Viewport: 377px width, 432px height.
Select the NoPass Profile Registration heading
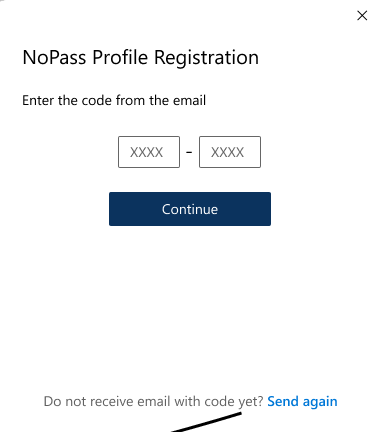coord(141,57)
